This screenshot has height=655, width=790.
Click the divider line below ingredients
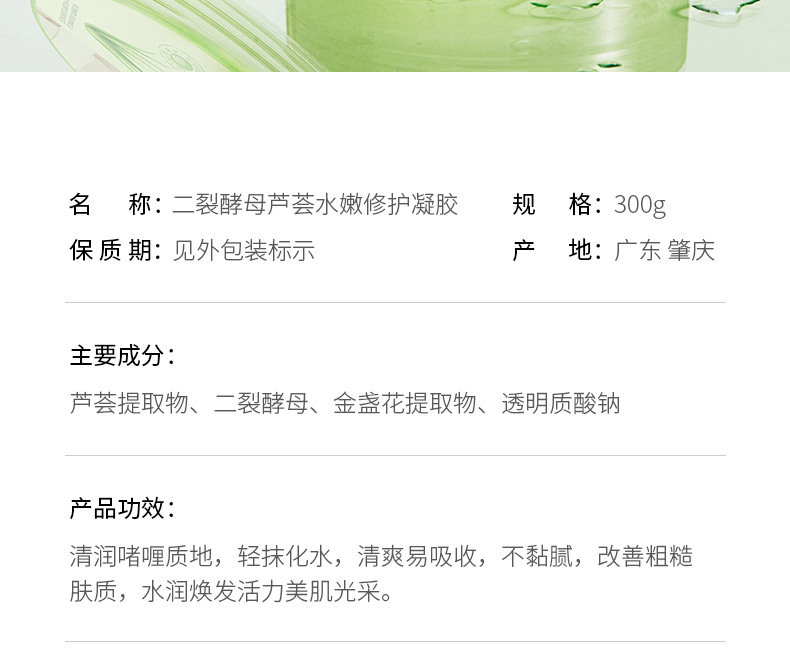[x=396, y=455]
